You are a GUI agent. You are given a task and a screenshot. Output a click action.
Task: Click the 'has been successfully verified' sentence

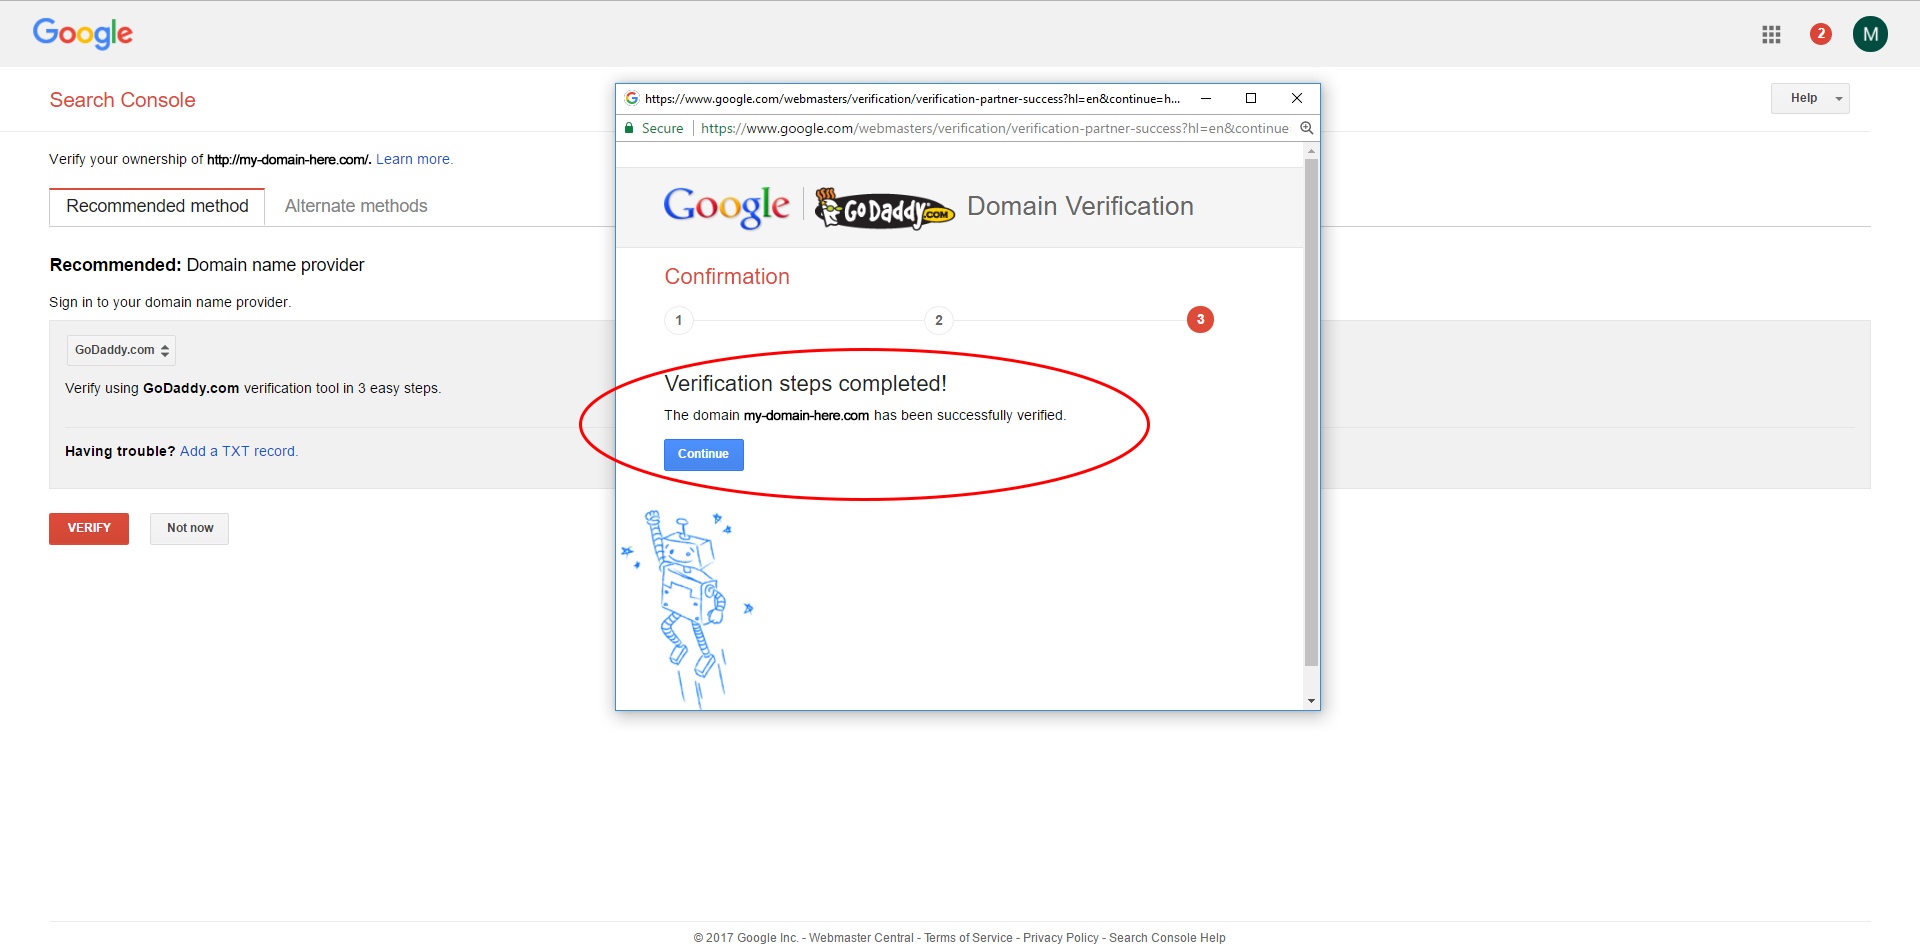(x=865, y=415)
